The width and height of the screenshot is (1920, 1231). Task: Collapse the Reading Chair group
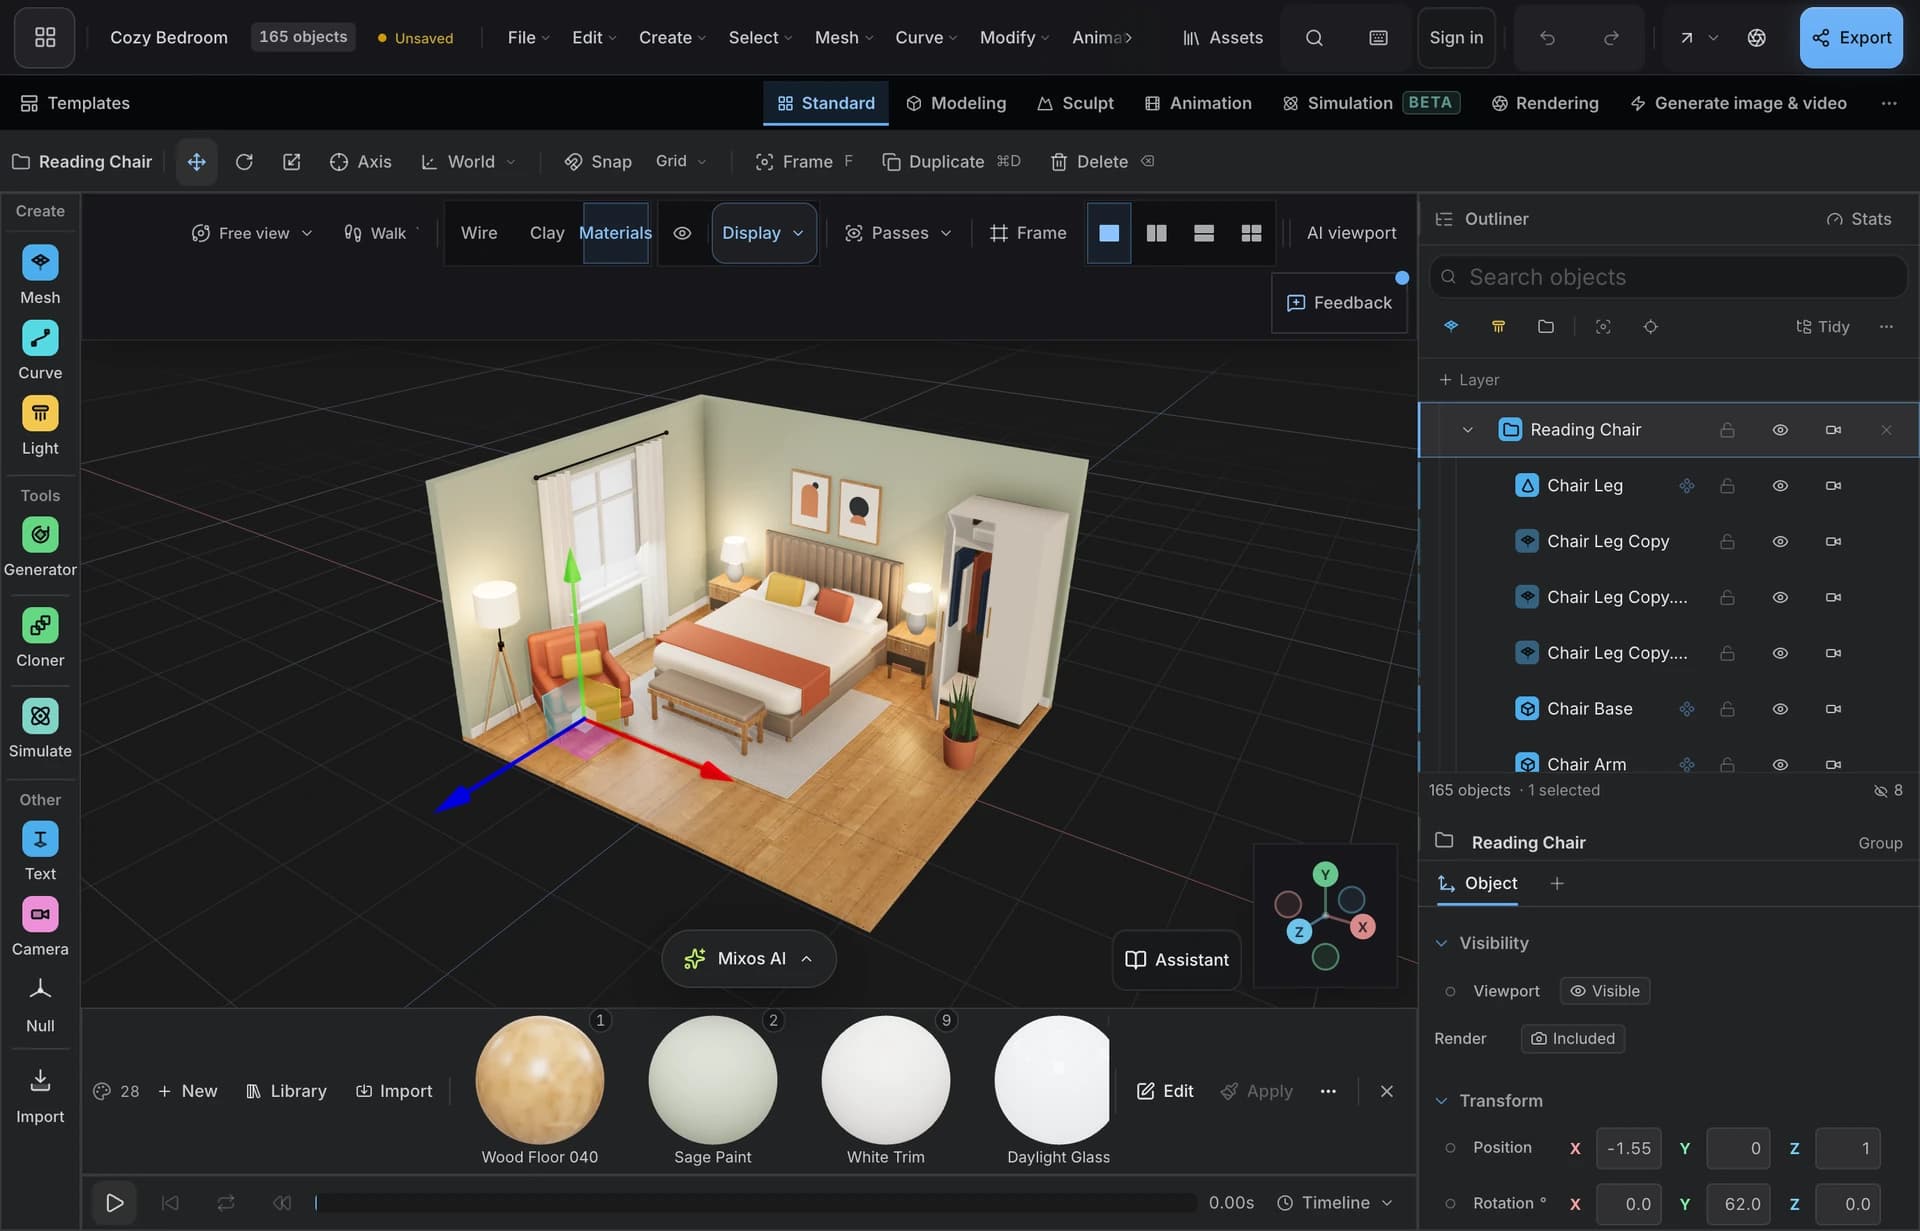1467,430
